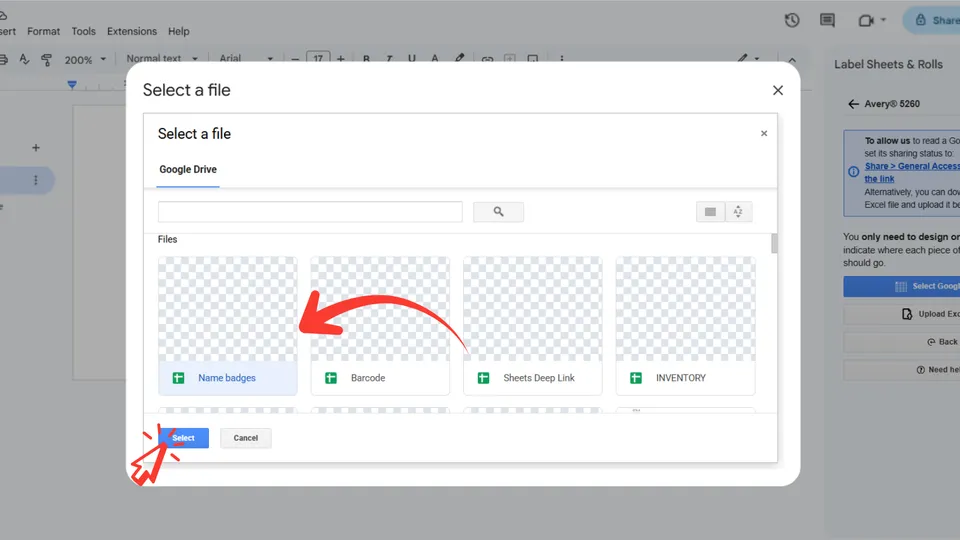Click the Name badges file label

(x=227, y=378)
